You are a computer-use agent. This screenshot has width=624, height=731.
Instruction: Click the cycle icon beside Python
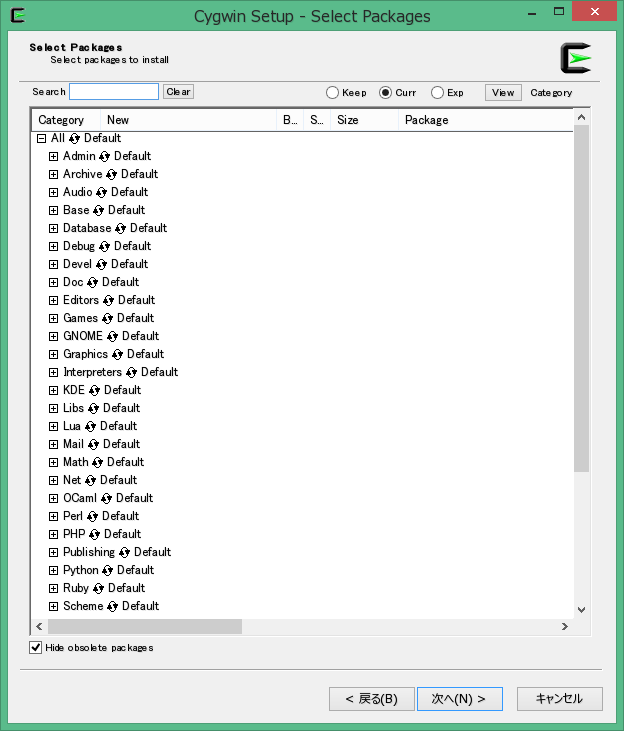click(107, 571)
